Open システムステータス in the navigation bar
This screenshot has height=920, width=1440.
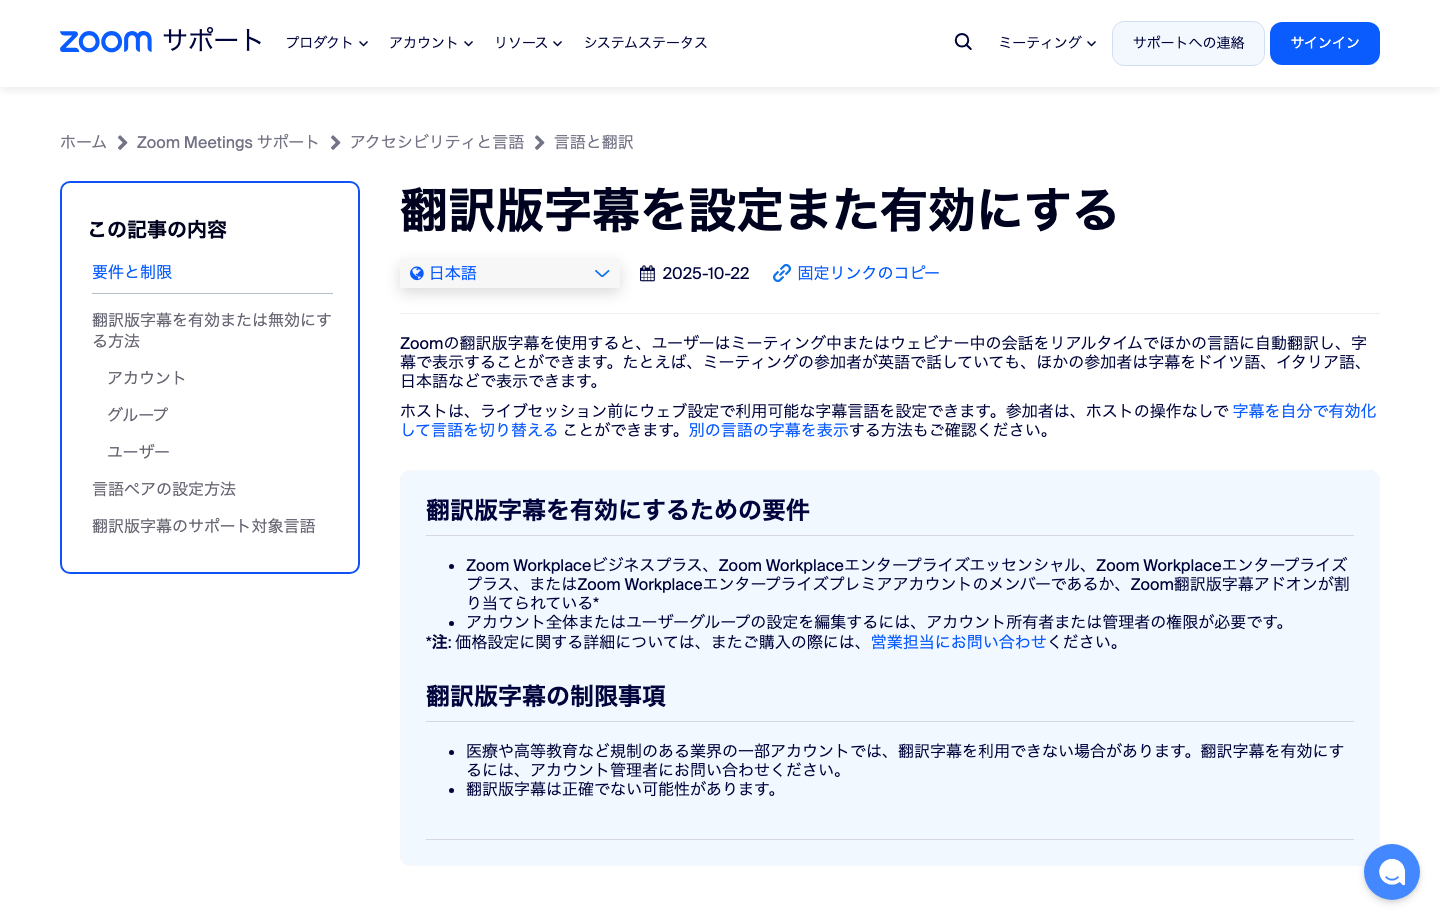point(646,43)
